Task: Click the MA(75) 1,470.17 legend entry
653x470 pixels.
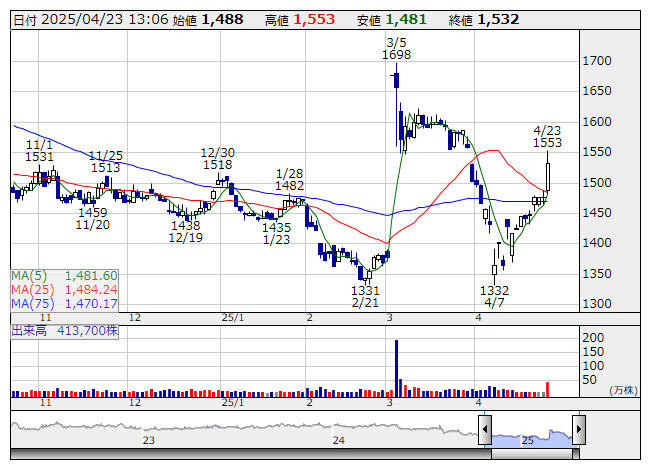Action: 65,303
